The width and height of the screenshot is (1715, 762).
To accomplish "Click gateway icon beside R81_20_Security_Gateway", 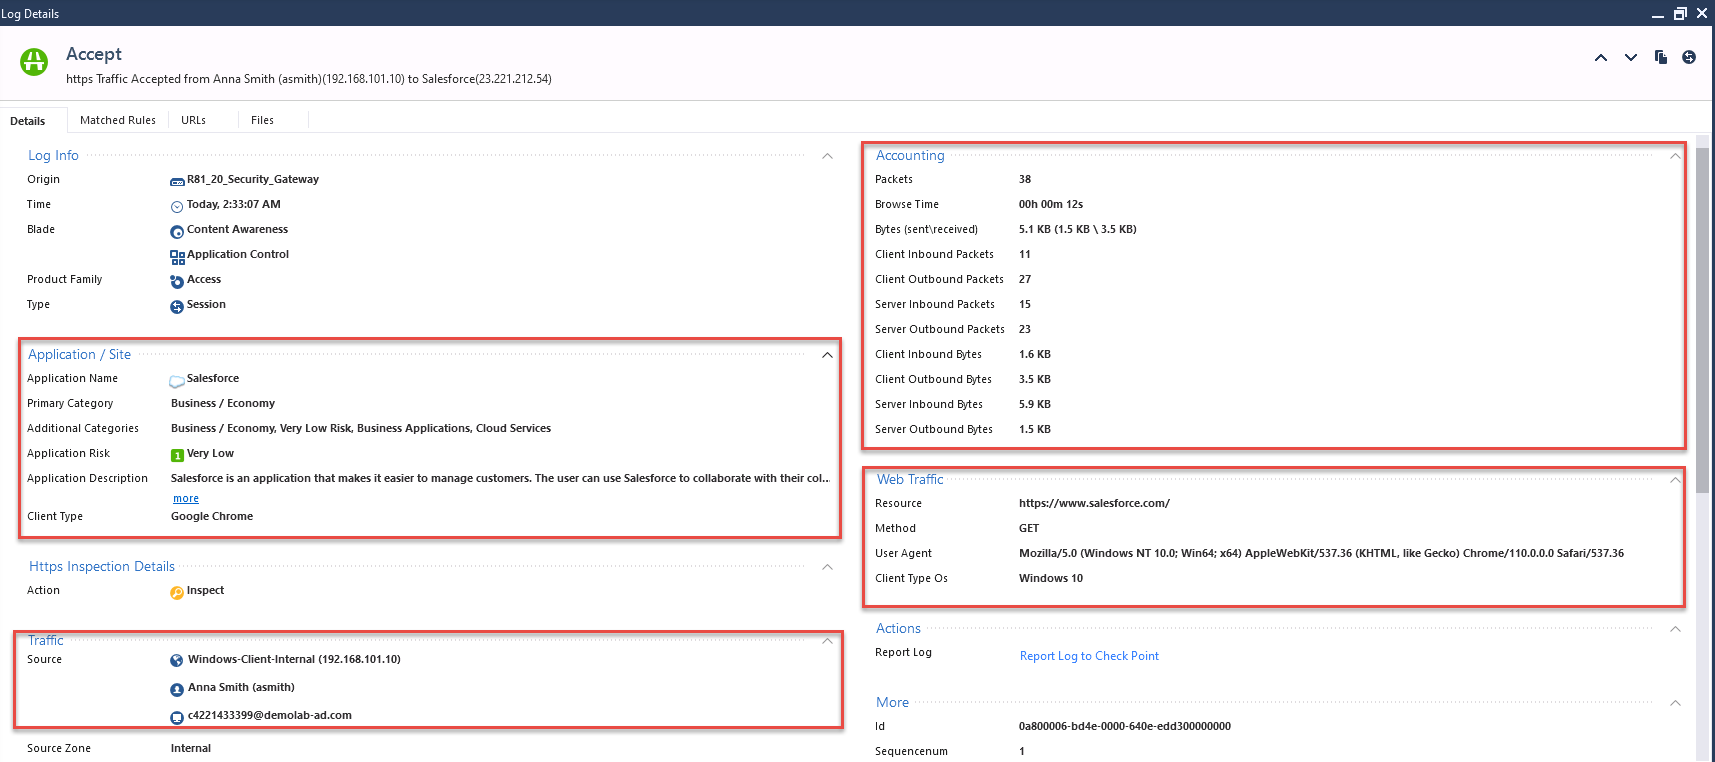I will [x=177, y=181].
